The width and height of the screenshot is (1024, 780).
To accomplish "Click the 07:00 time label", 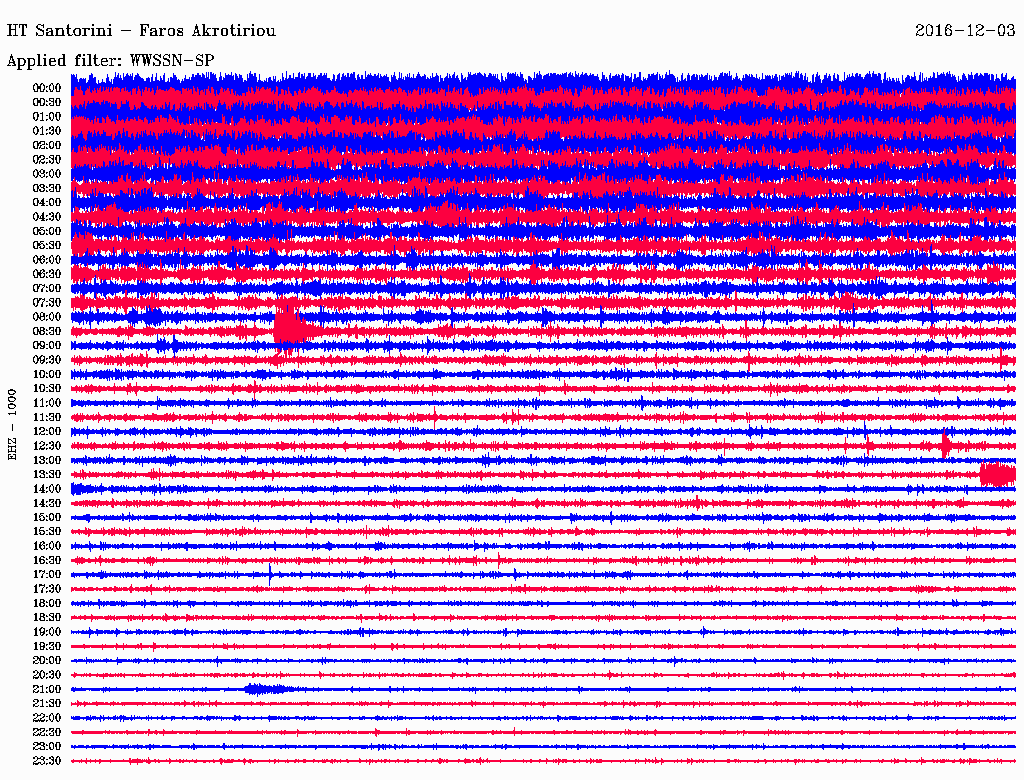I will [47, 289].
